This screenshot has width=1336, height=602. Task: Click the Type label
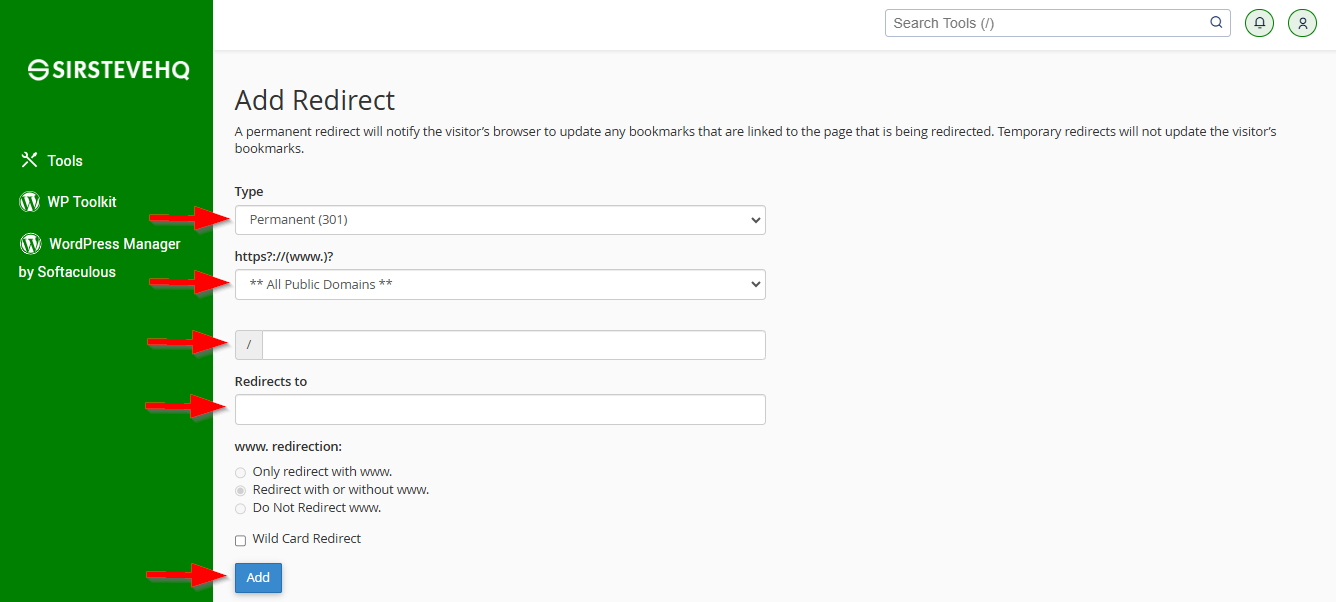[249, 191]
